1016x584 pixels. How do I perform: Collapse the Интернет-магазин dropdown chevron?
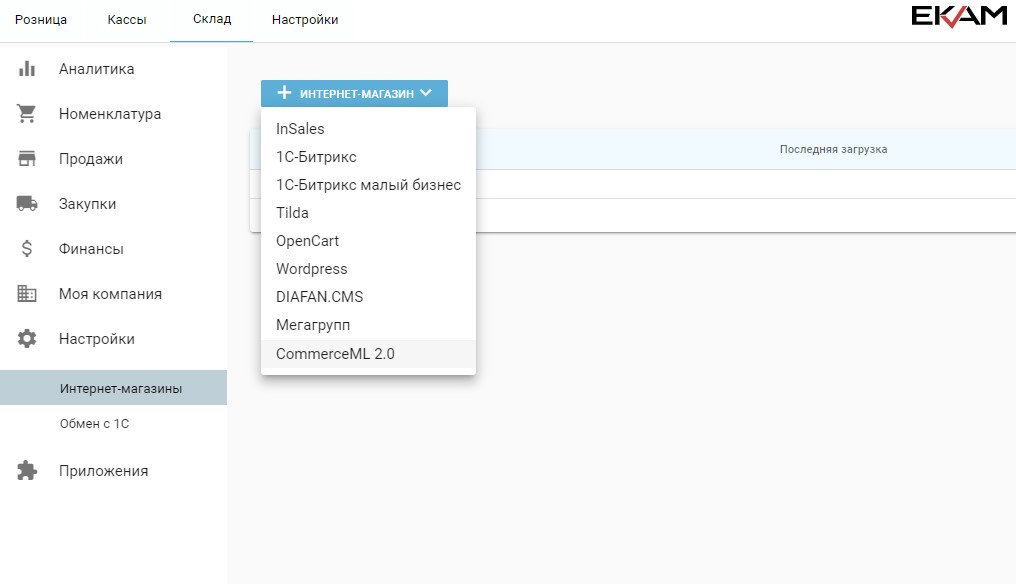[x=426, y=93]
